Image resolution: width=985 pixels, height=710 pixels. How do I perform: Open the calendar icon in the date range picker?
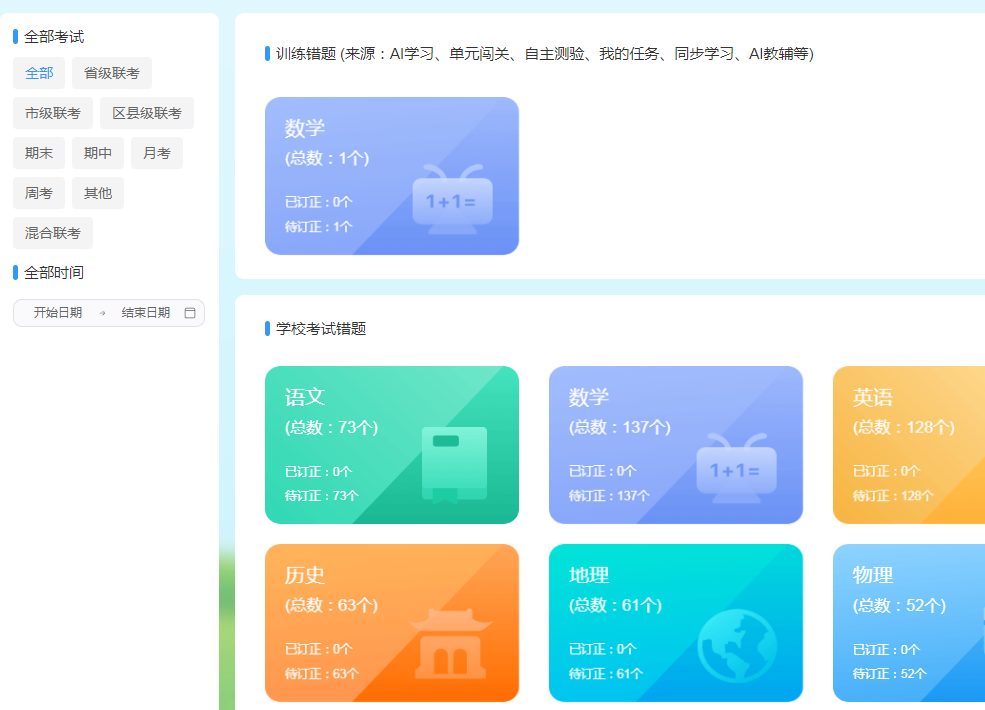(190, 313)
